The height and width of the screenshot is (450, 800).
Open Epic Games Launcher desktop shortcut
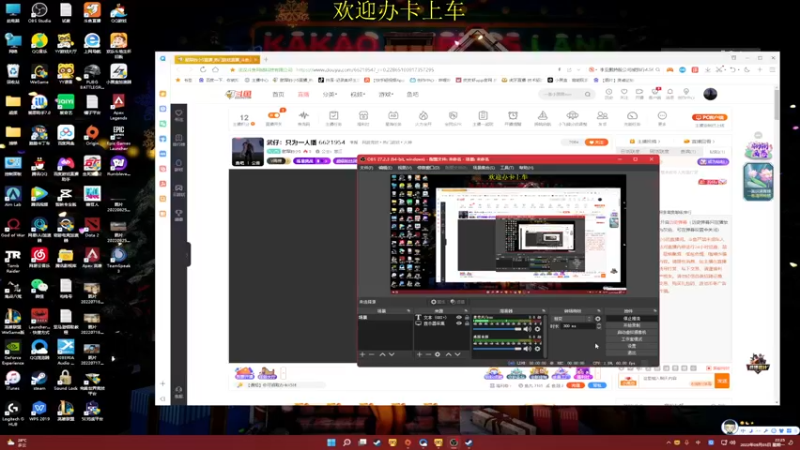tap(118, 137)
